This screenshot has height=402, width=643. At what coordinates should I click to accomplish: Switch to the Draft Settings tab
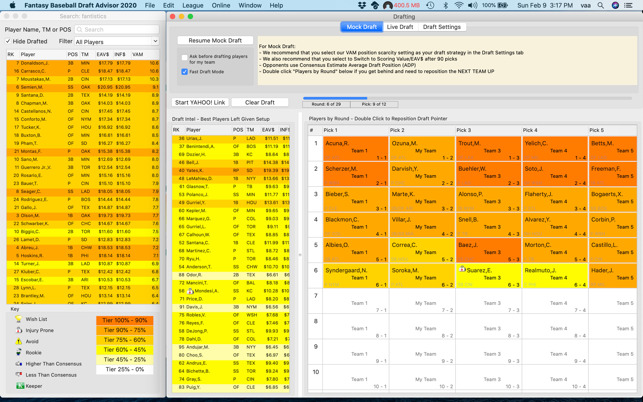click(x=442, y=27)
